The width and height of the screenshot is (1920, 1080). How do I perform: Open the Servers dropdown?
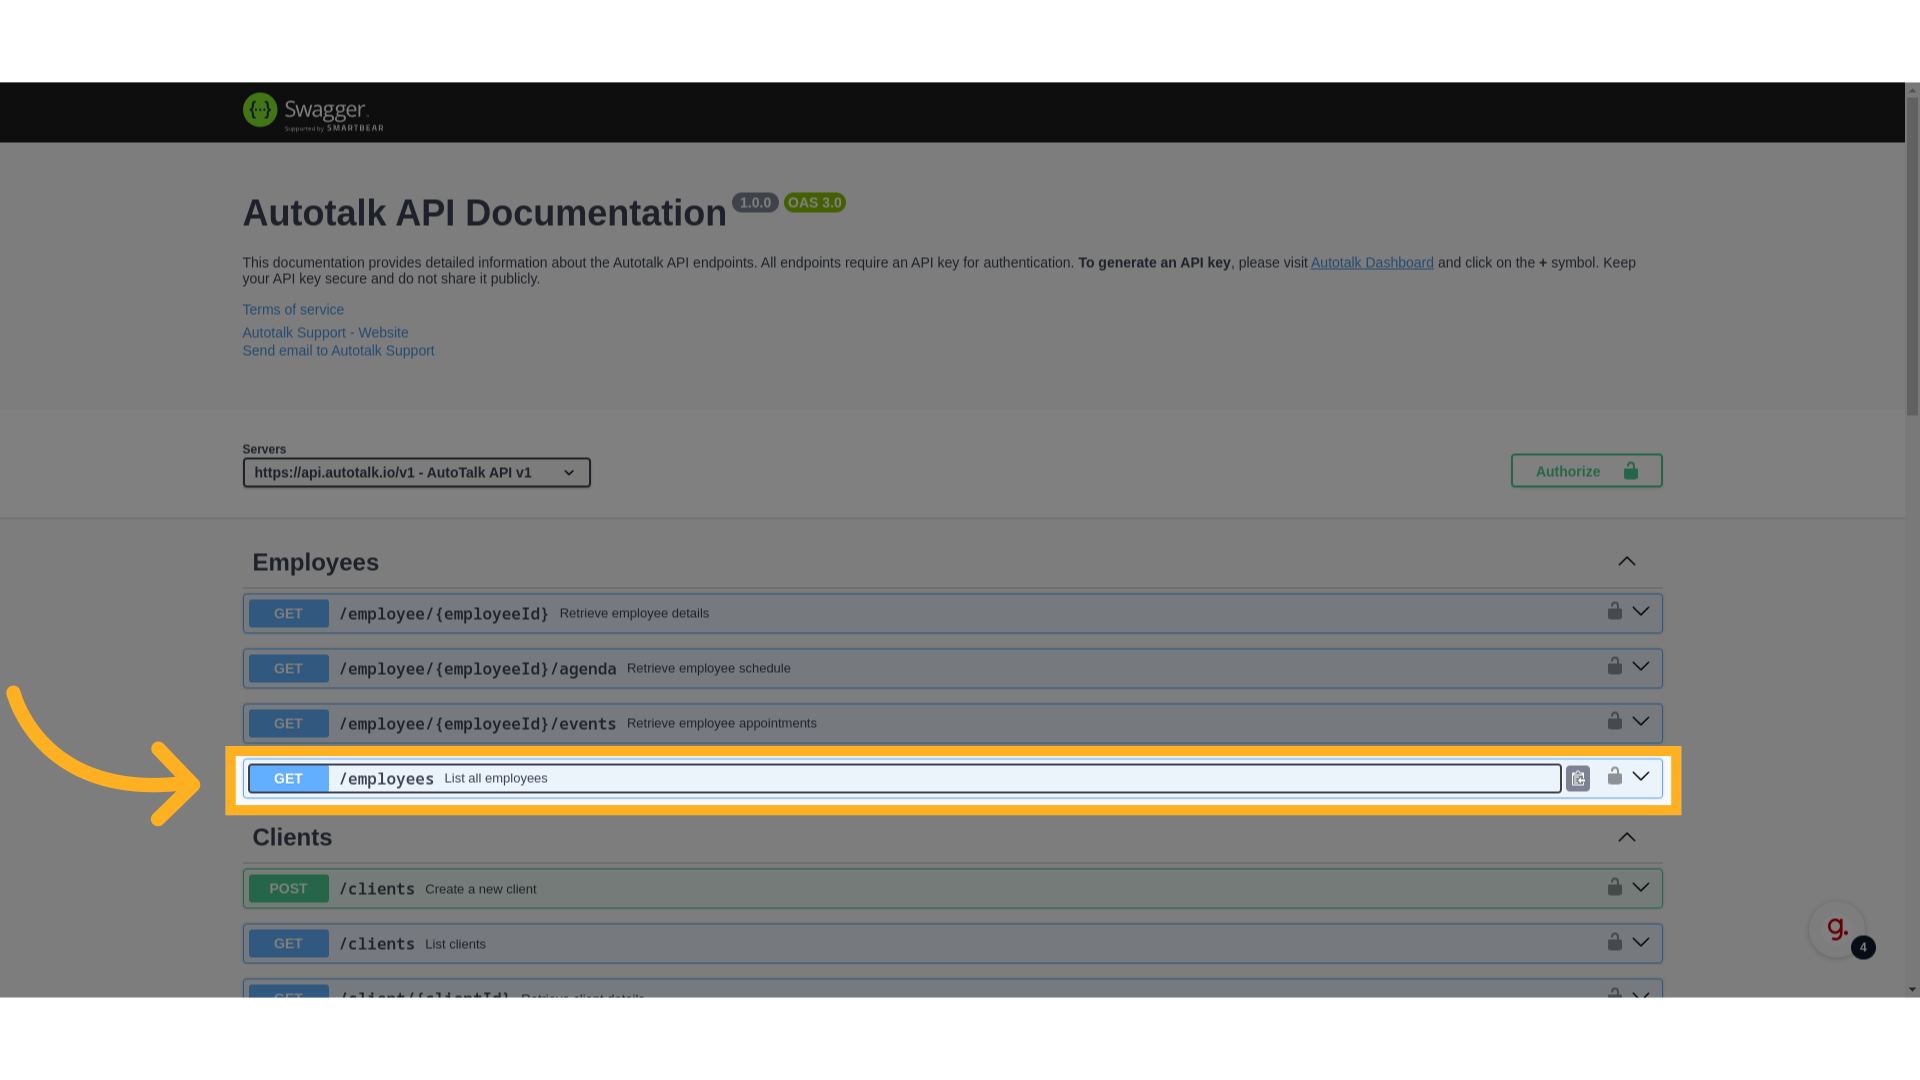[x=416, y=472]
